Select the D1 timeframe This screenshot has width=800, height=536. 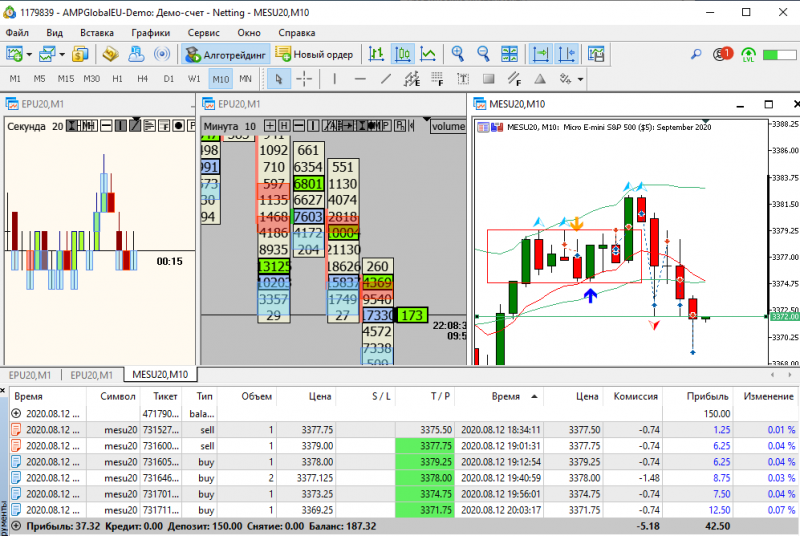click(x=169, y=79)
